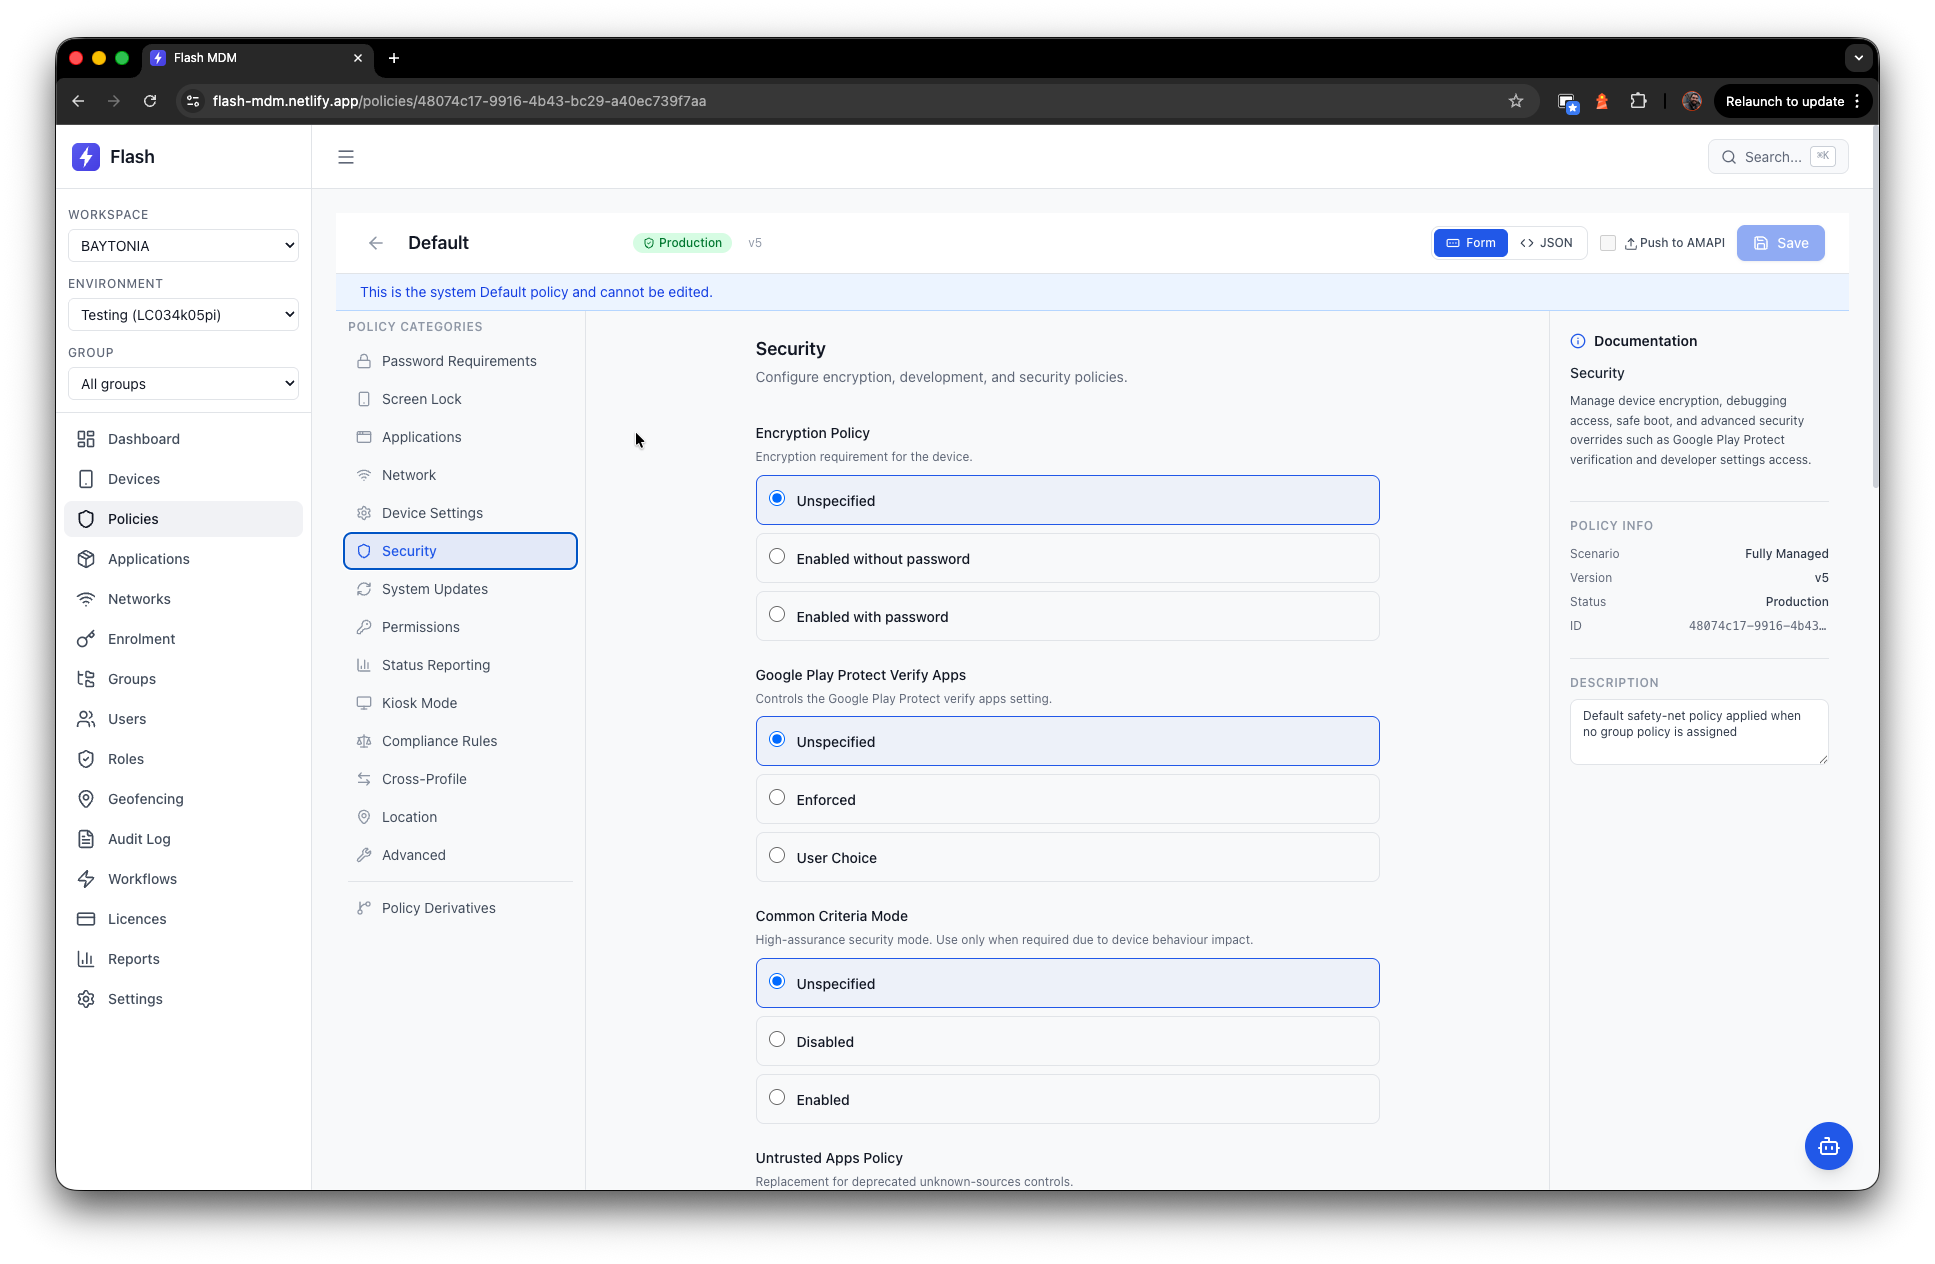The width and height of the screenshot is (1935, 1264).
Task: Select Enforced for Google Play Protect
Action: pos(777,798)
